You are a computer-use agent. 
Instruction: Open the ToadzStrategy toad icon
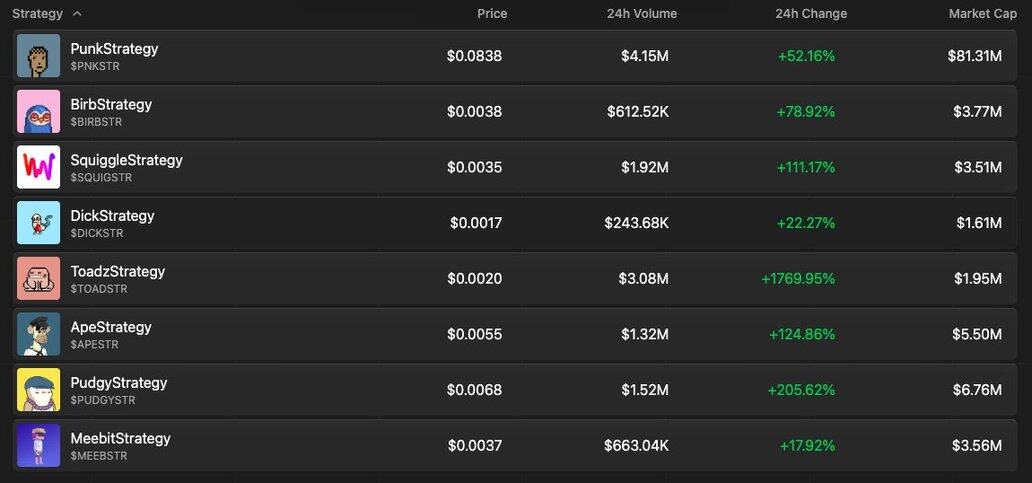(38, 278)
